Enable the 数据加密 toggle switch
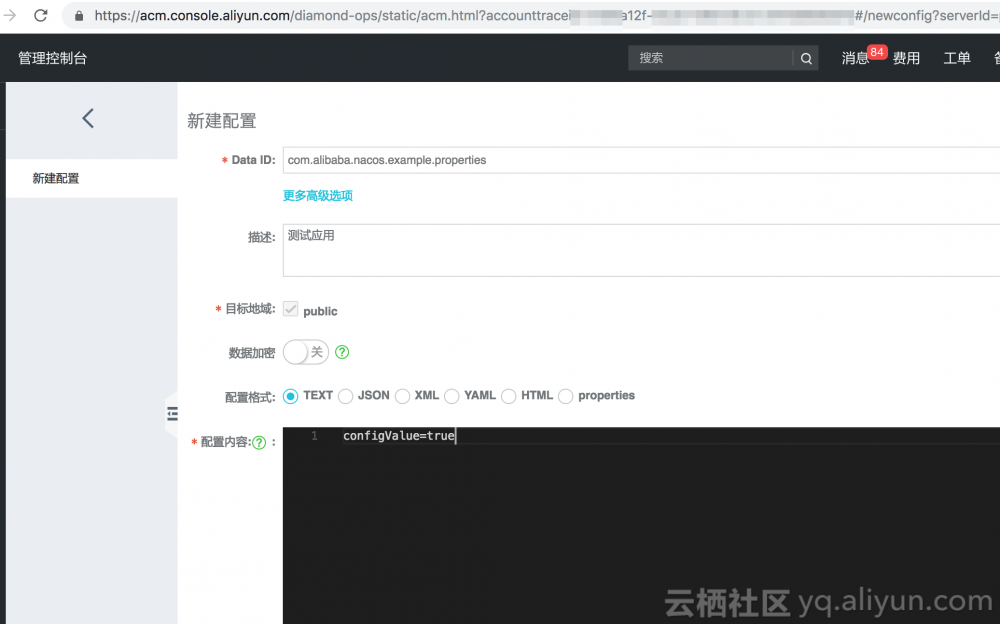 pyautogui.click(x=305, y=352)
